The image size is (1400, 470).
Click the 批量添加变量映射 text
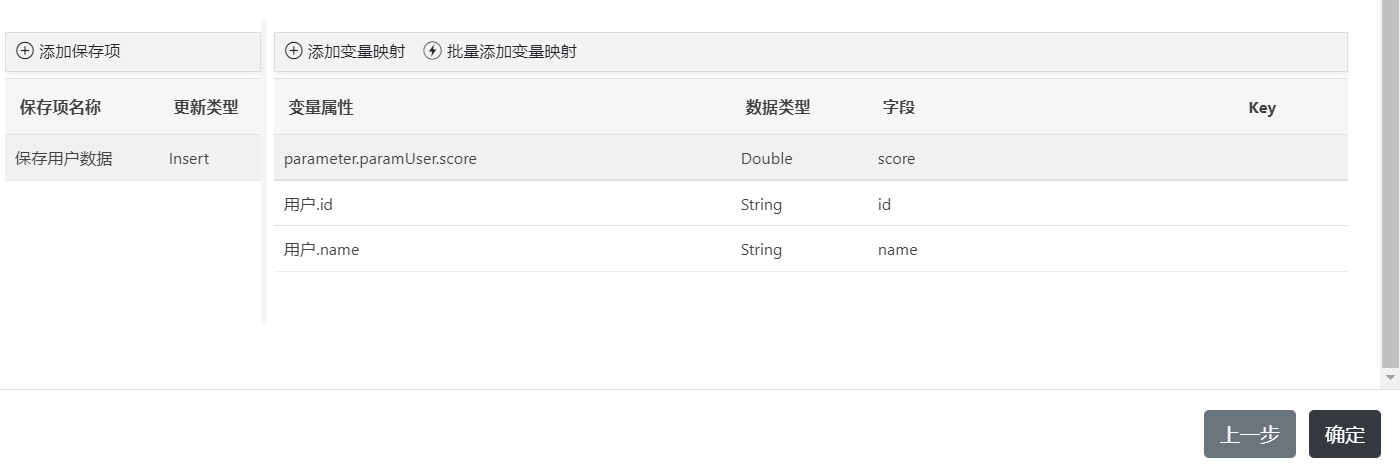tap(512, 51)
